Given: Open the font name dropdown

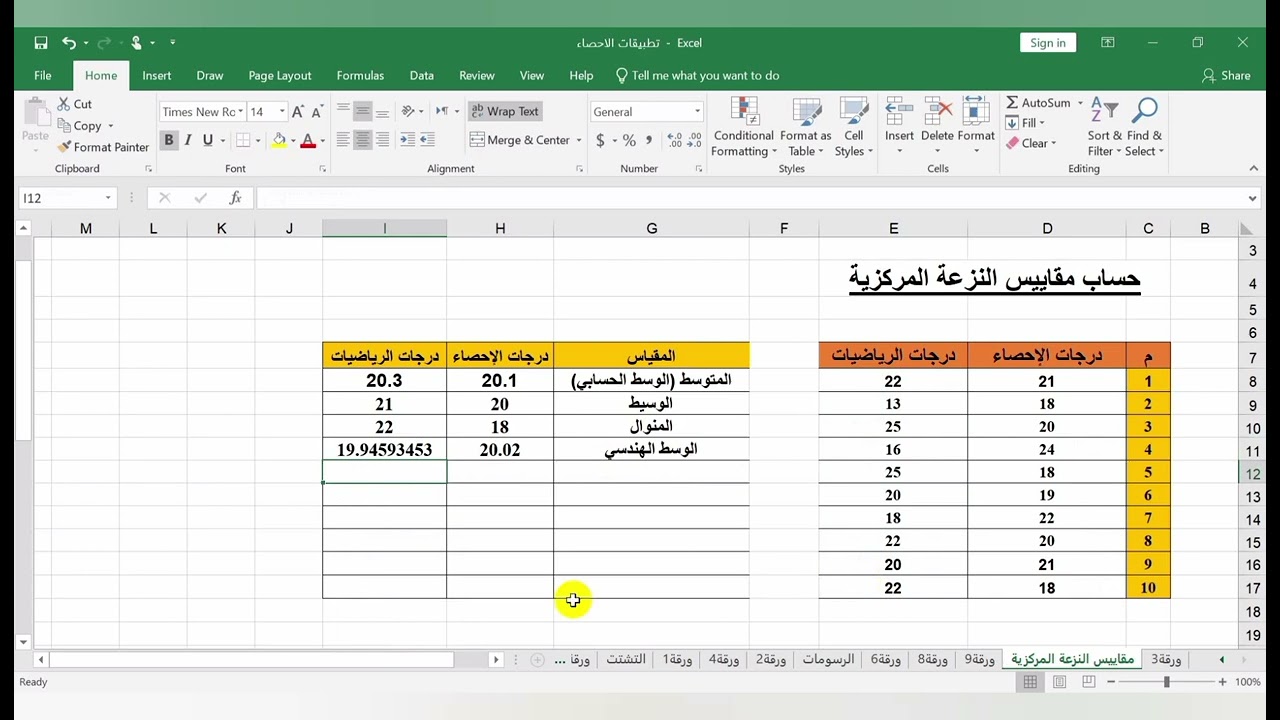Looking at the screenshot, I should click(241, 112).
